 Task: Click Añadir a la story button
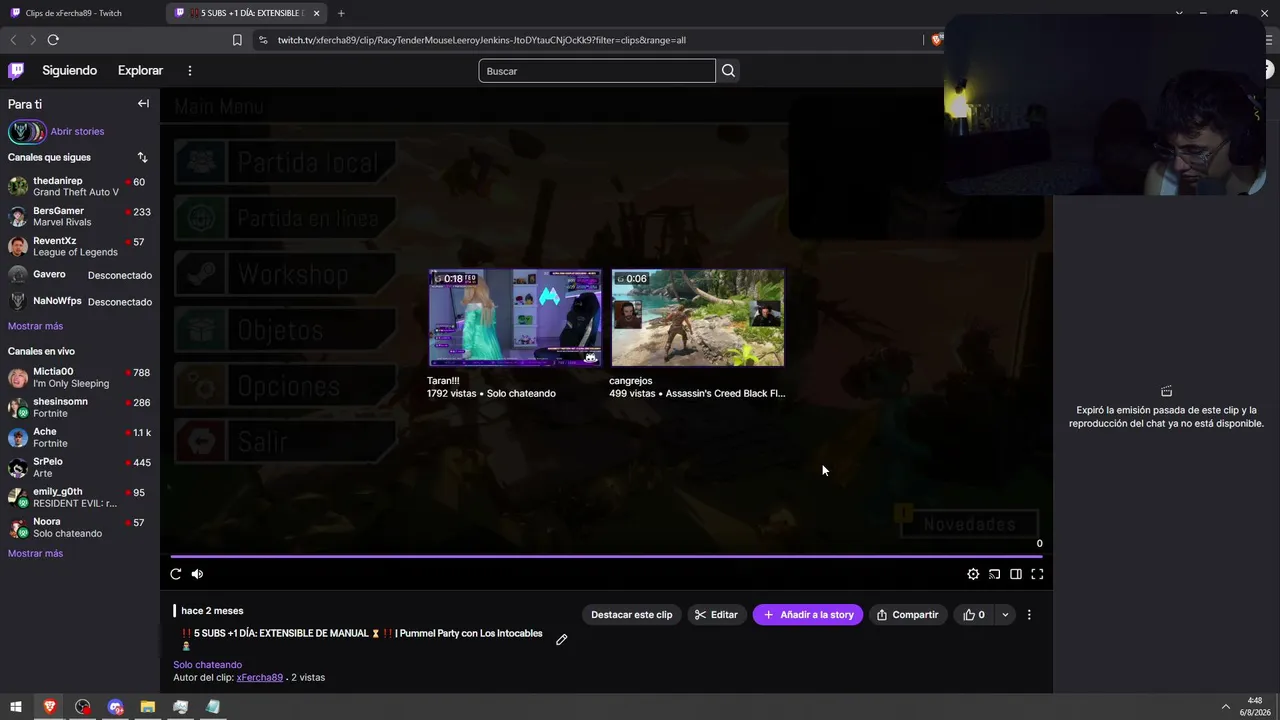tap(808, 615)
